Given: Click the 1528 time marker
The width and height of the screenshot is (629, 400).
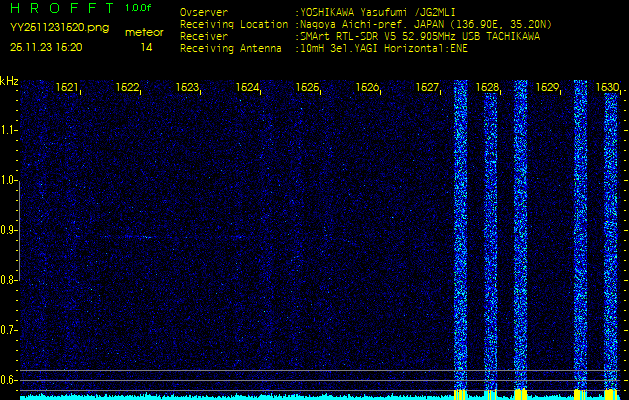Looking at the screenshot, I should [x=487, y=88].
